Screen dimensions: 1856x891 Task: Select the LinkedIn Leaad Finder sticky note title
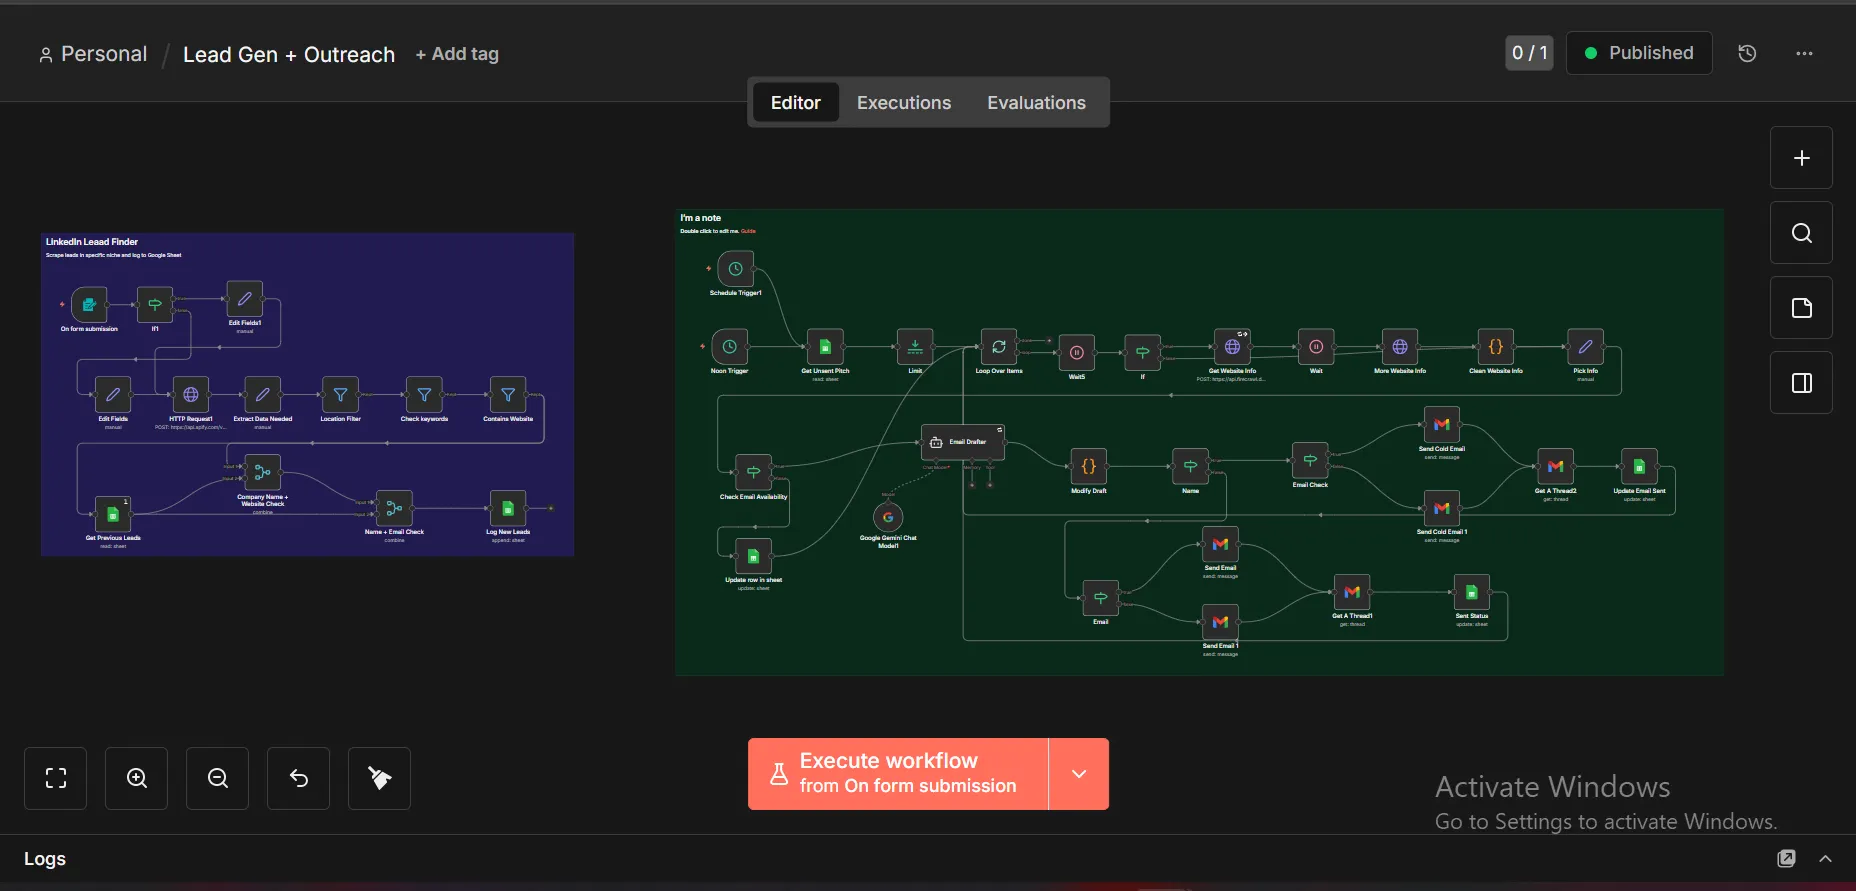coord(92,242)
